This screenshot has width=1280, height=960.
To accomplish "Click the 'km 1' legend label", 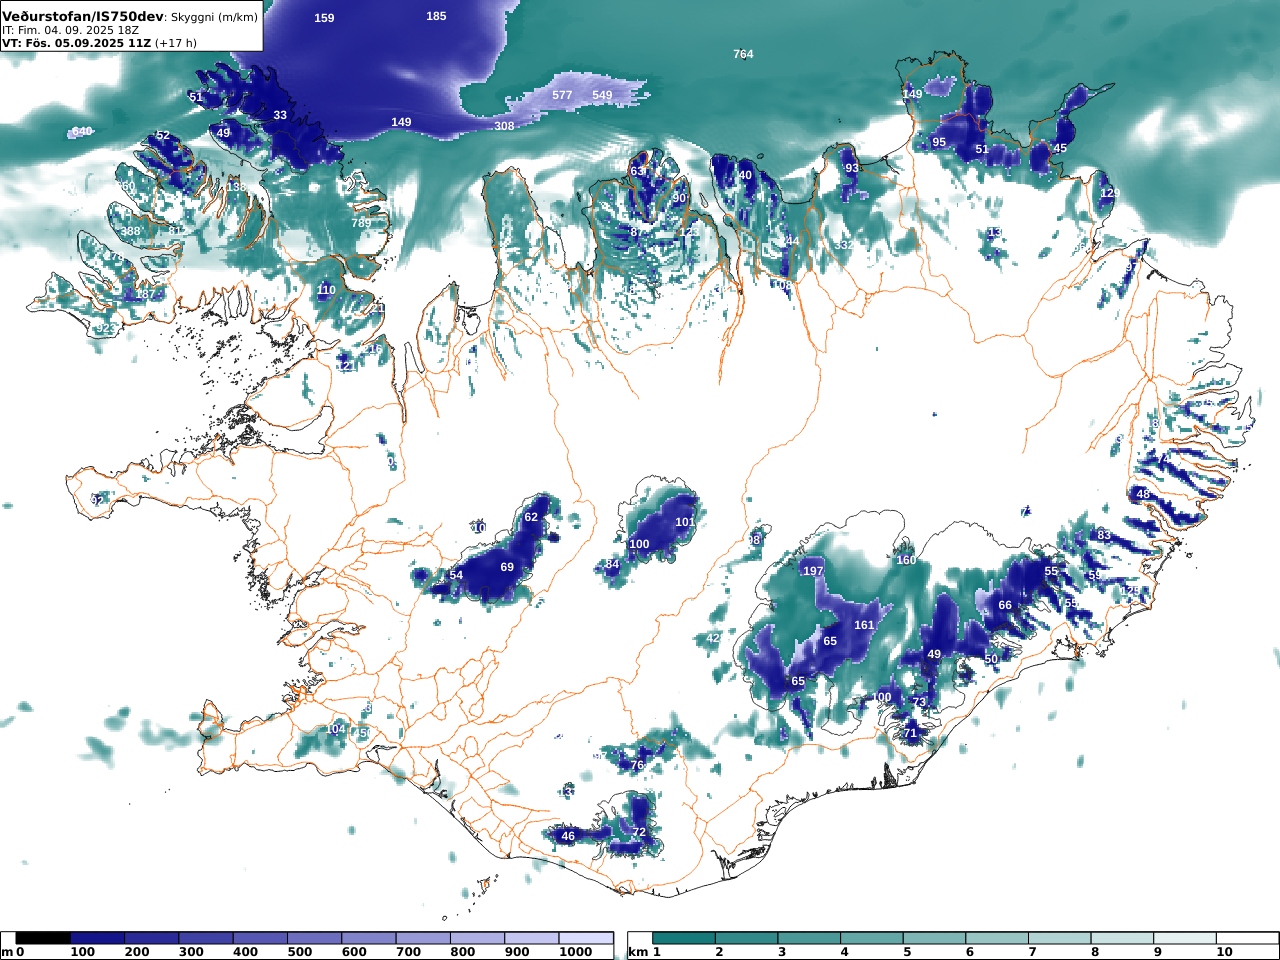I will click(x=645, y=952).
